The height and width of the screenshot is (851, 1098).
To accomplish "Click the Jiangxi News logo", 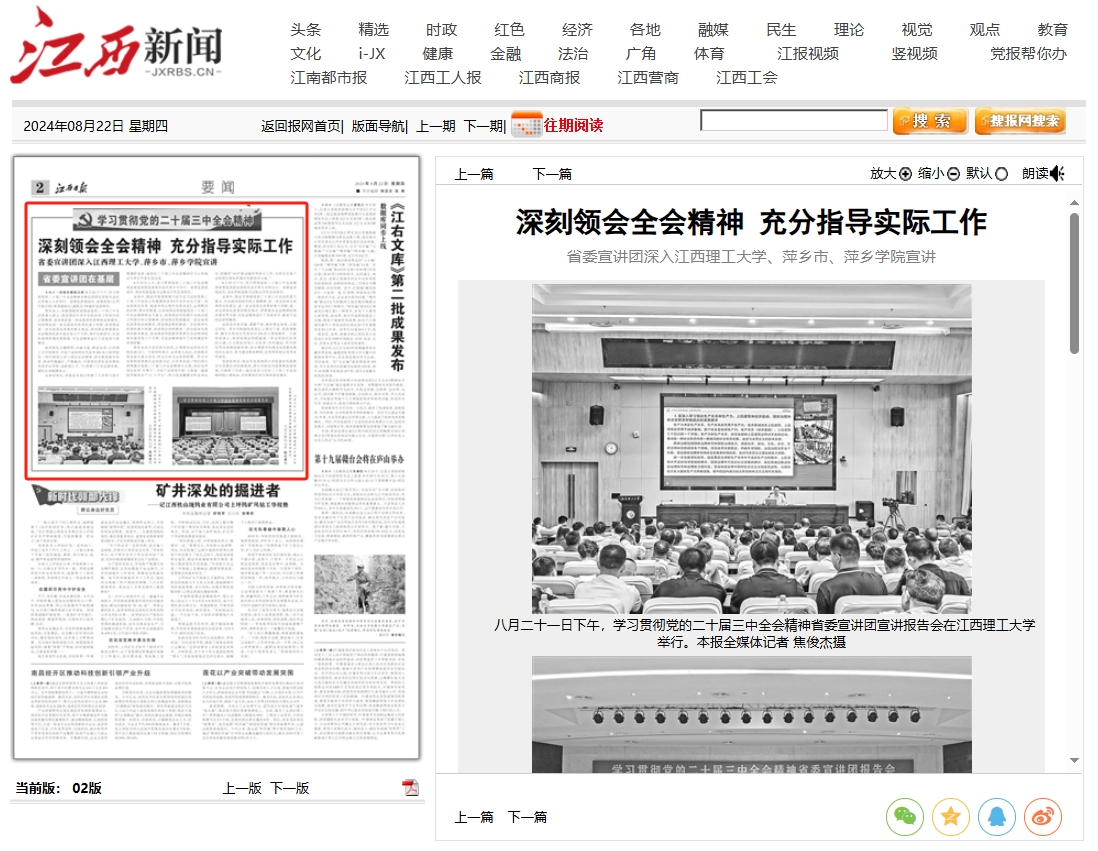I will click(116, 46).
